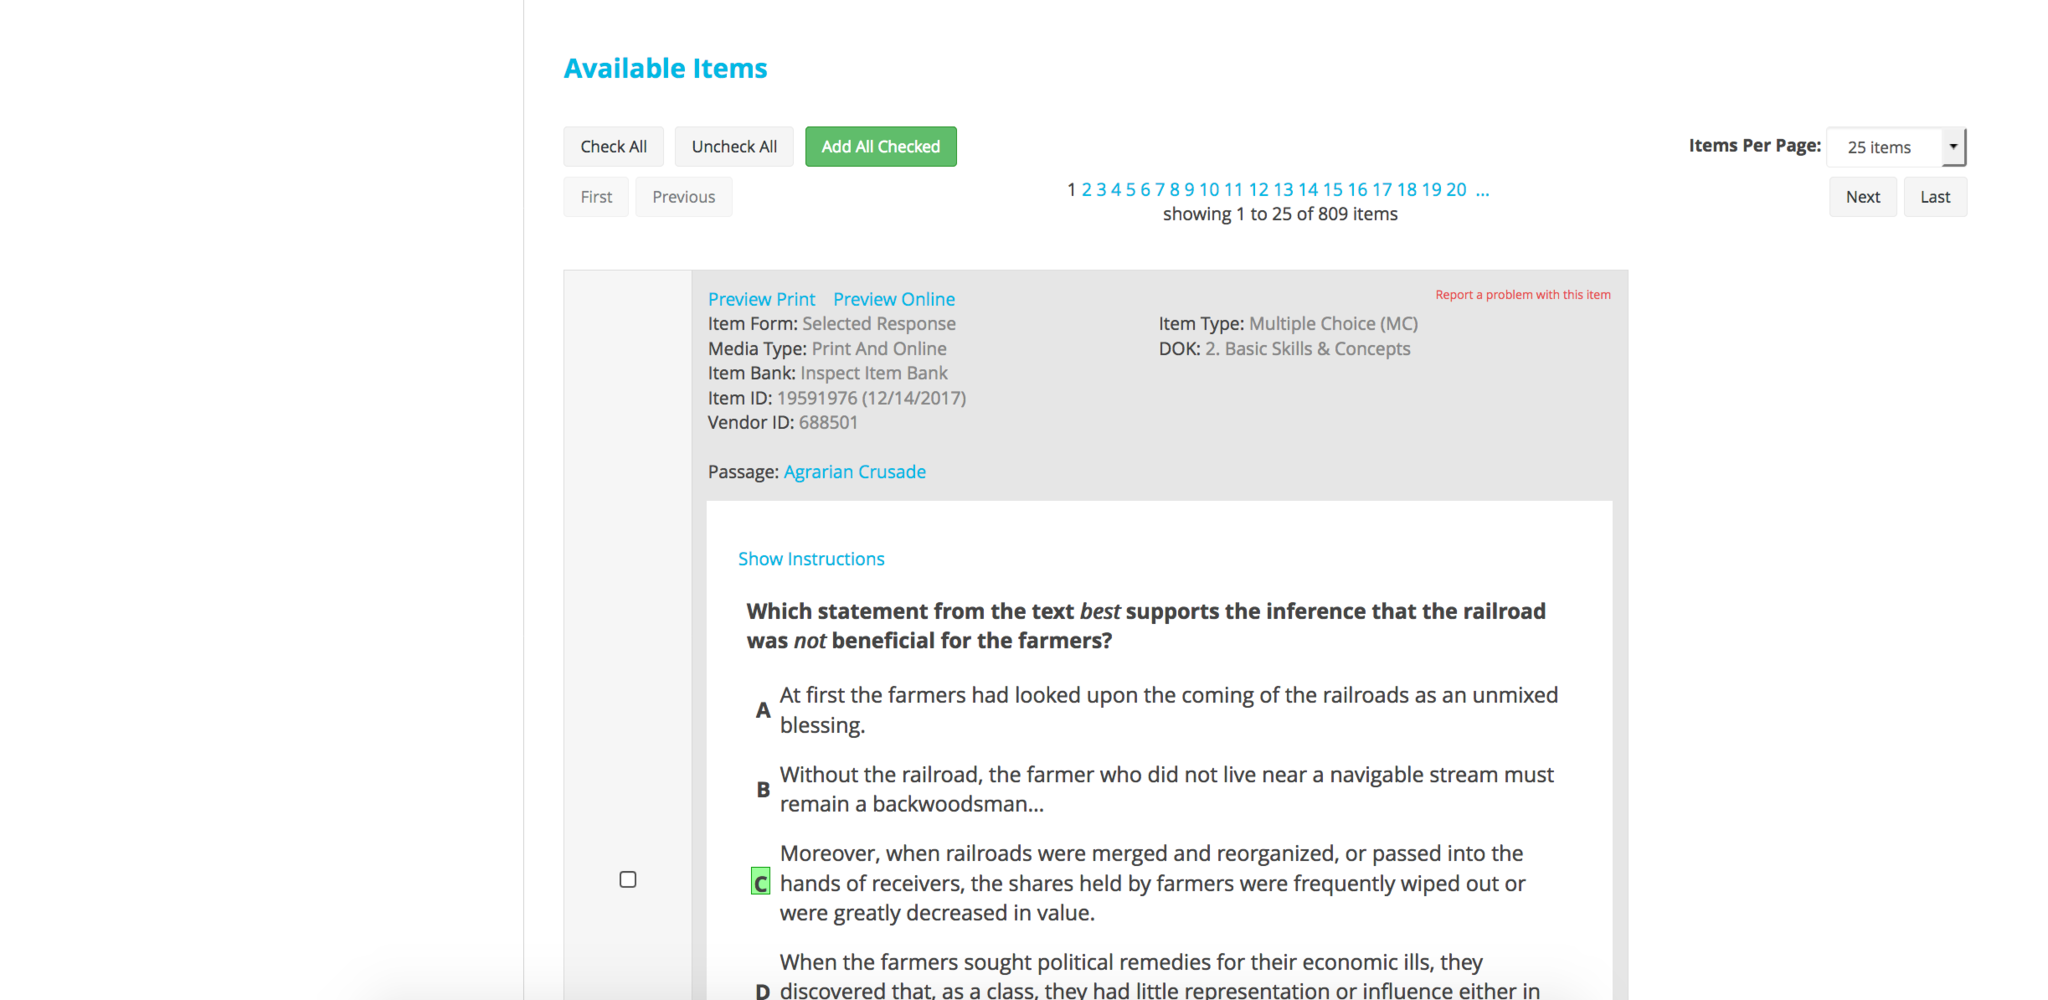Viewport: 2048px width, 1000px height.
Task: Click the Uncheck All button
Action: coord(734,147)
